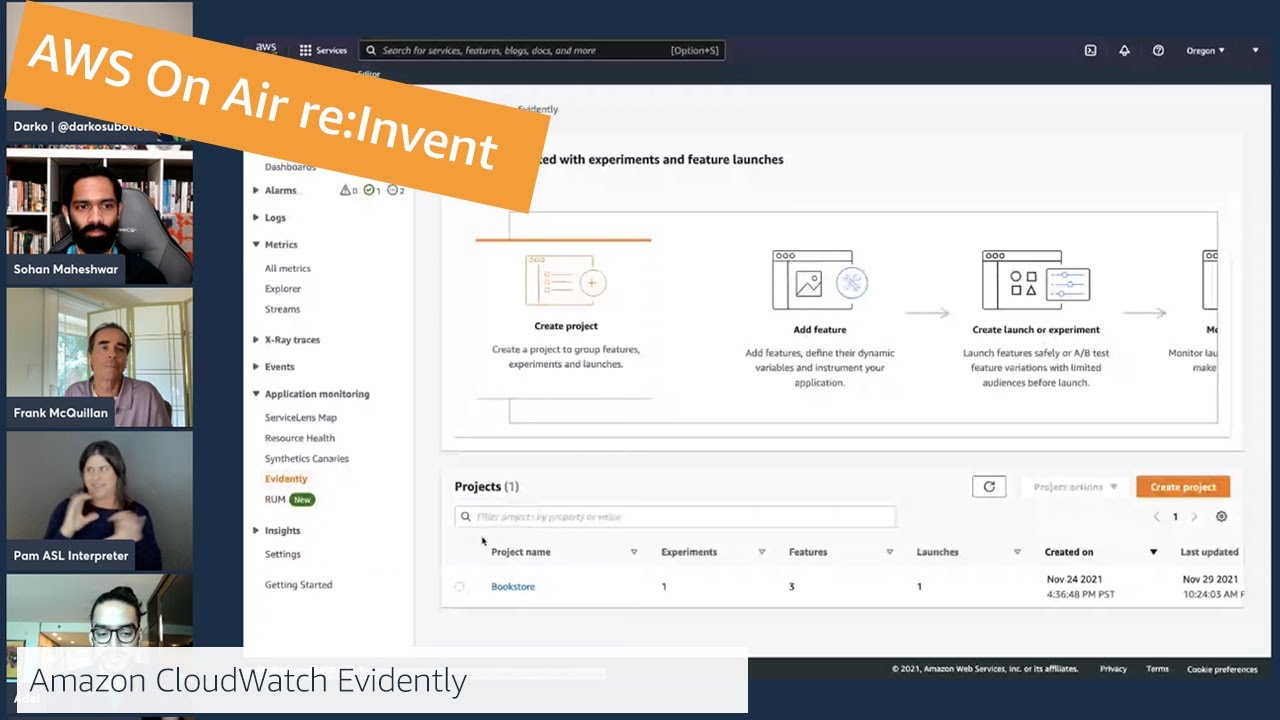
Task: Click the Last updated column header
Action: click(x=1209, y=552)
